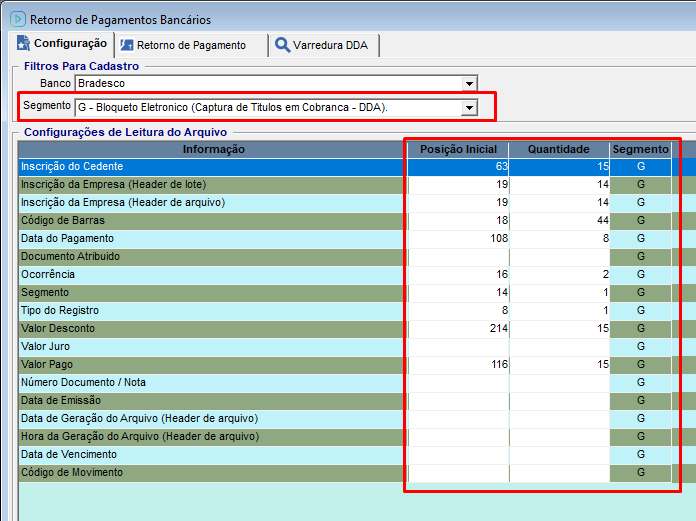This screenshot has width=696, height=521.
Task: Open the Retorno de Pagamento tab
Action: tap(190, 45)
